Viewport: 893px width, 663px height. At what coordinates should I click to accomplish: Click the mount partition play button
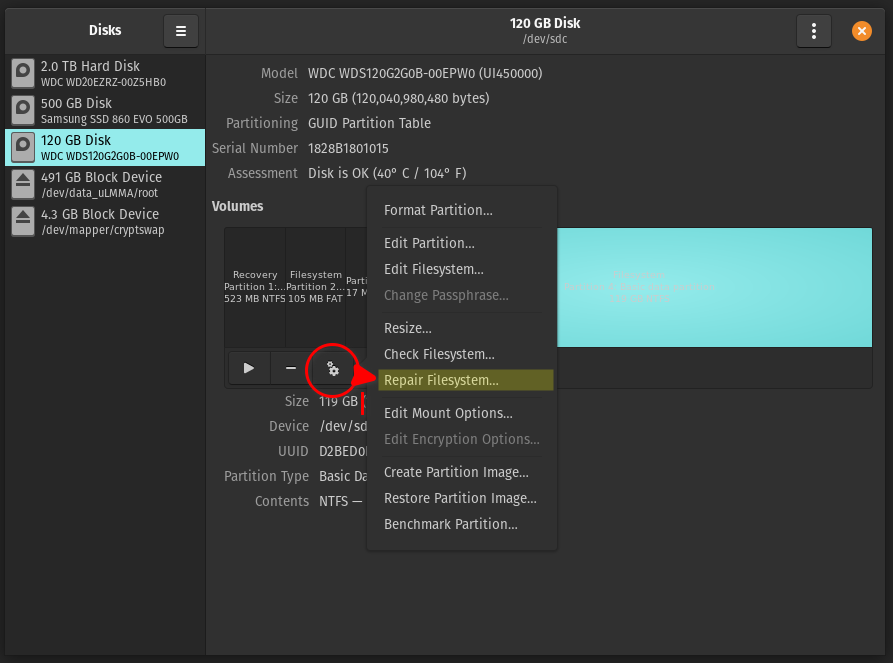coord(249,368)
